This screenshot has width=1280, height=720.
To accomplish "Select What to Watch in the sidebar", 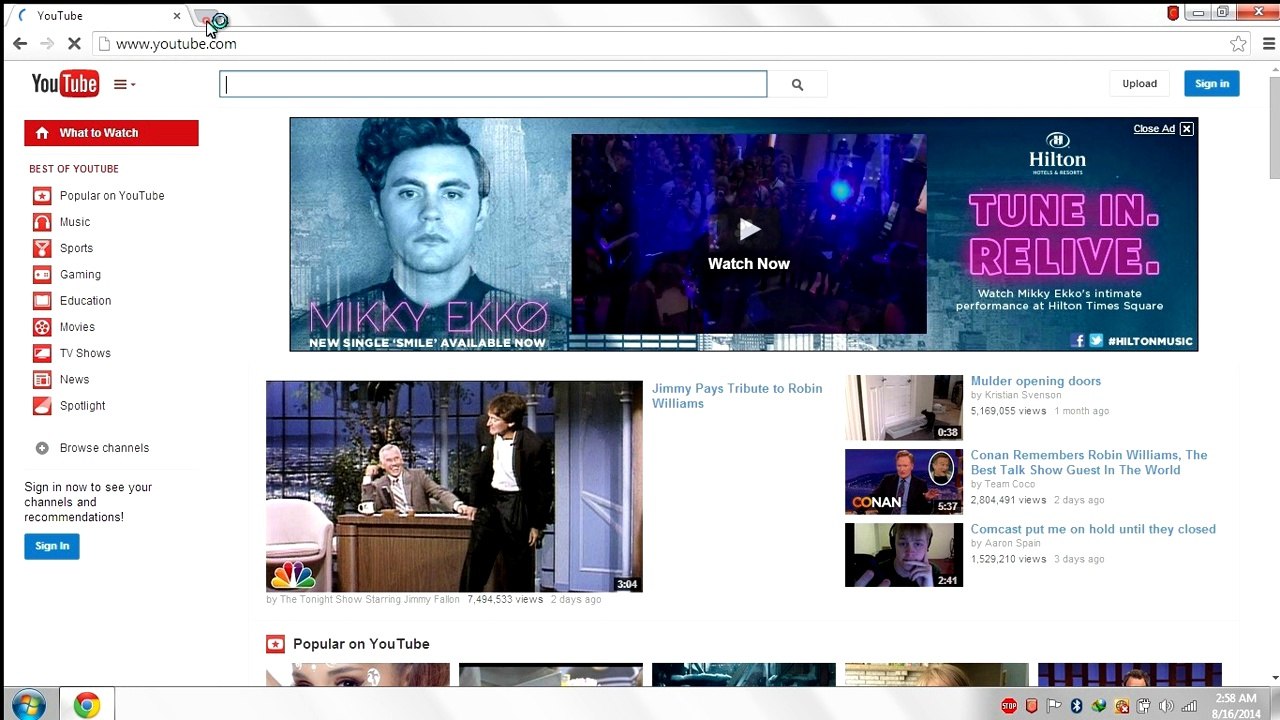I will (x=111, y=133).
